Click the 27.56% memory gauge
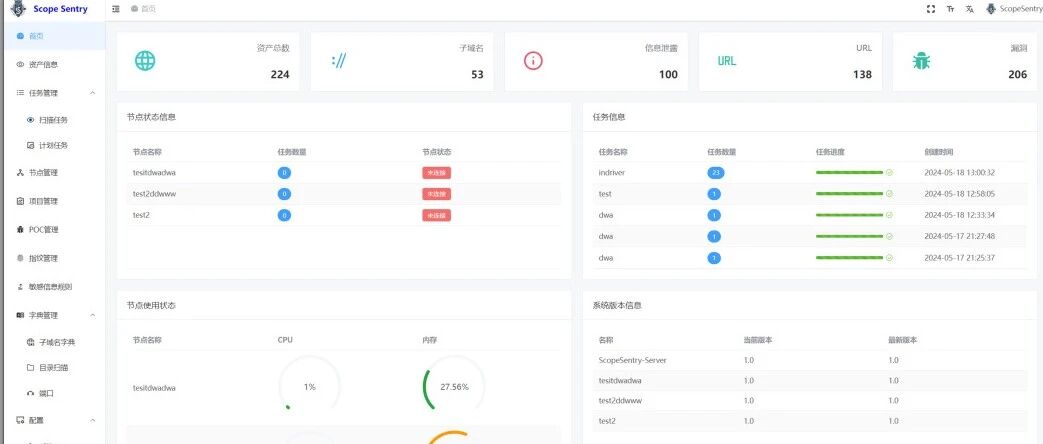 (454, 386)
